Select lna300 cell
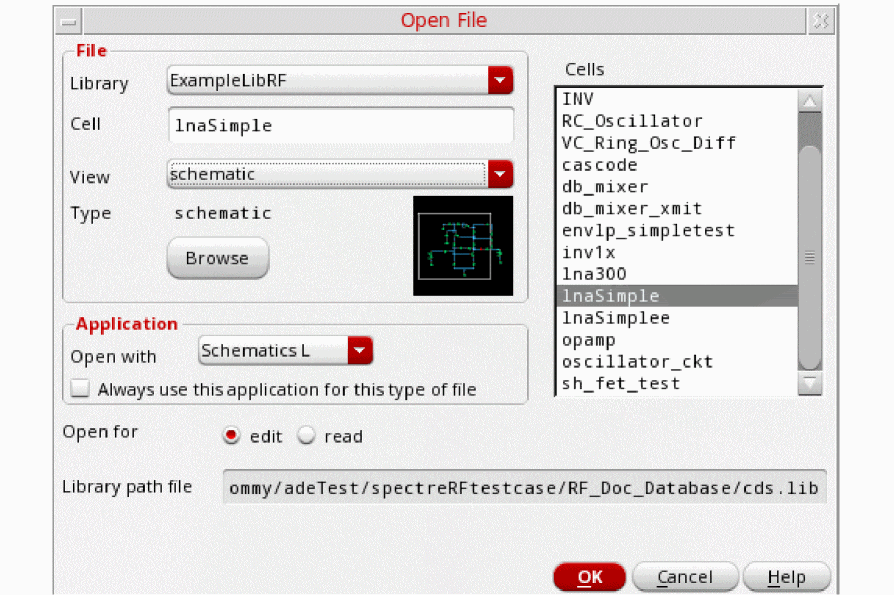The width and height of the screenshot is (894, 595). click(677, 274)
